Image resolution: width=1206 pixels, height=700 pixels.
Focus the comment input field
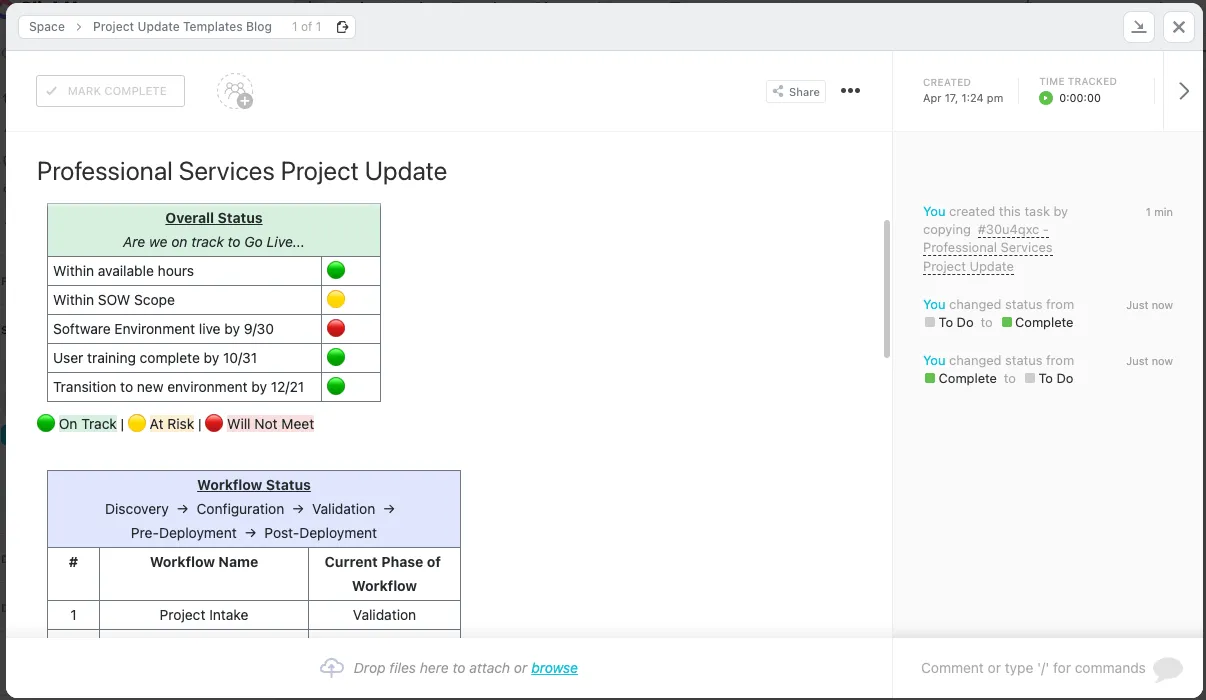(x=1033, y=668)
